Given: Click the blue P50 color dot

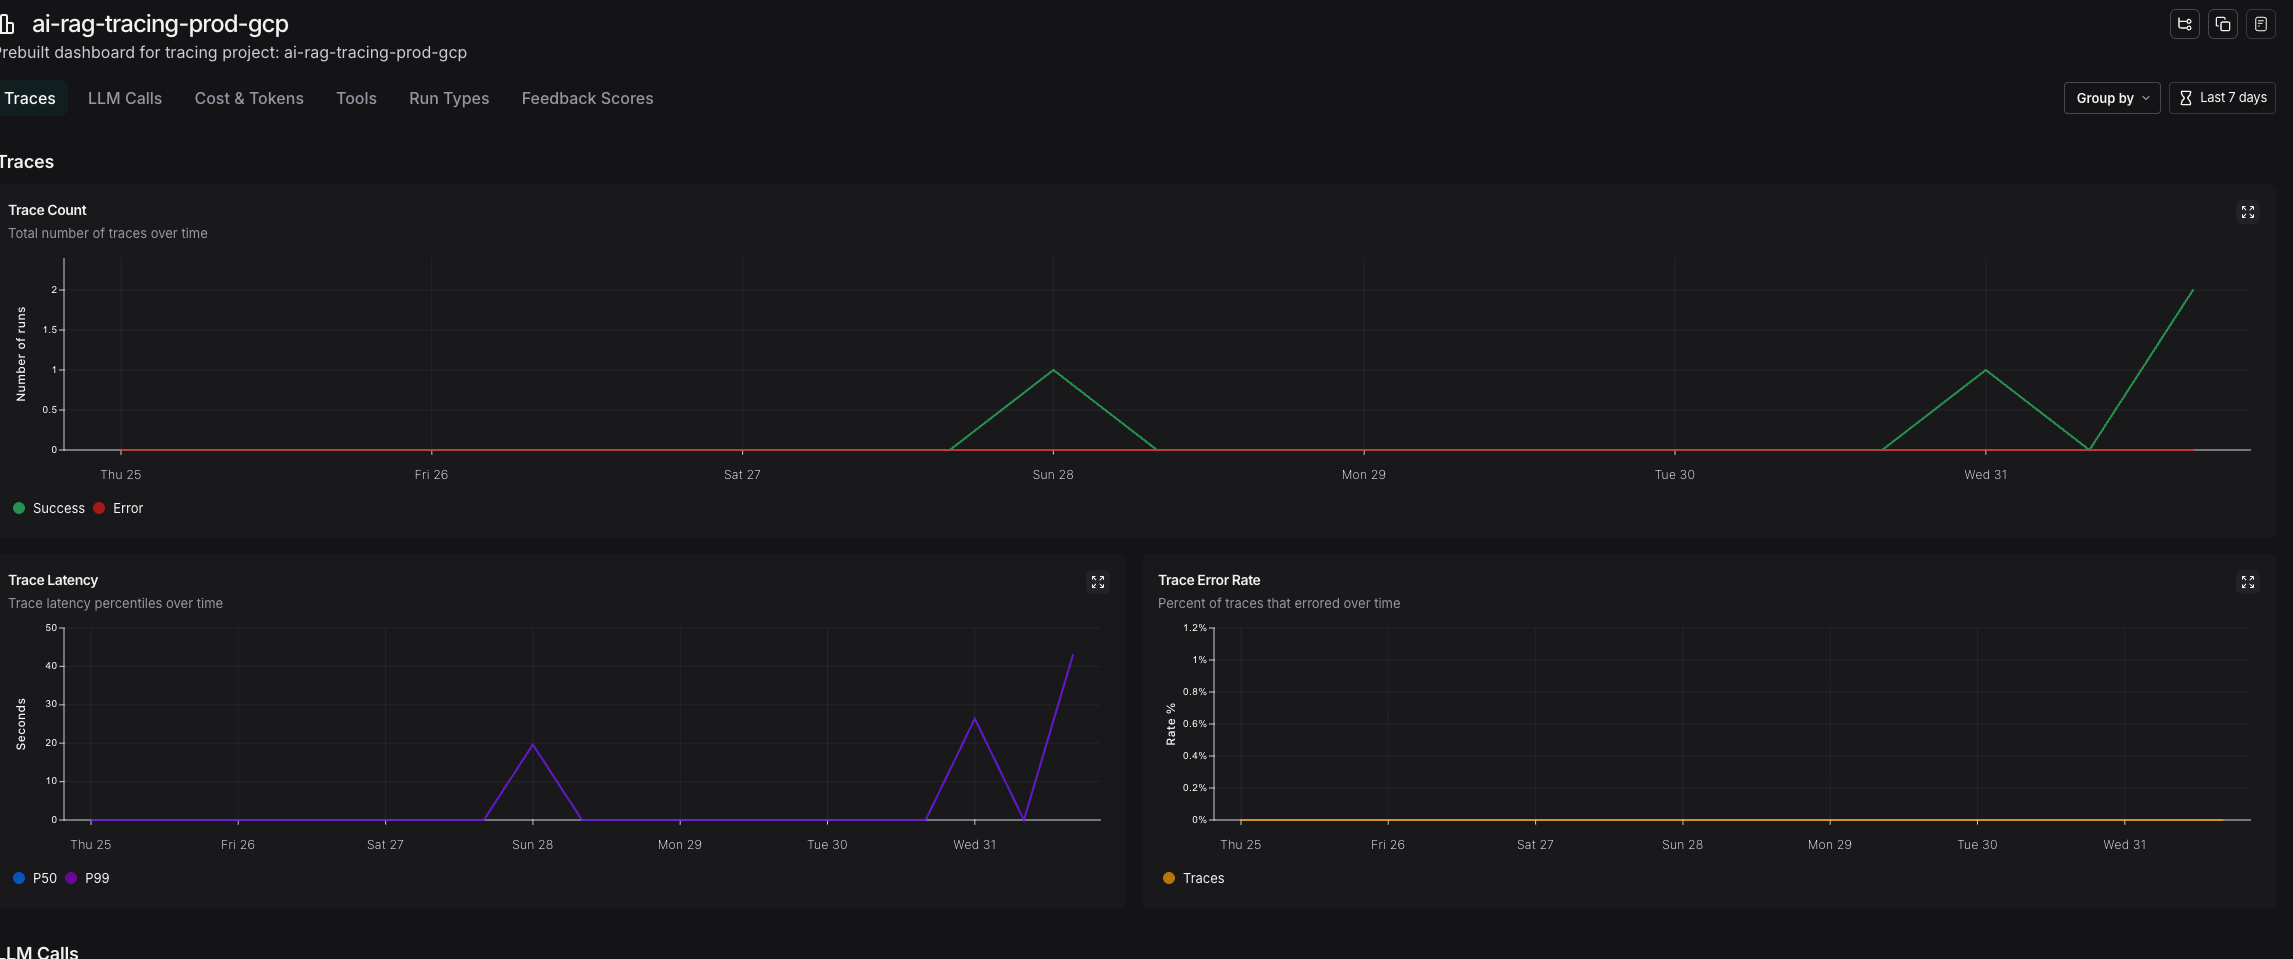Looking at the screenshot, I should coord(20,877).
